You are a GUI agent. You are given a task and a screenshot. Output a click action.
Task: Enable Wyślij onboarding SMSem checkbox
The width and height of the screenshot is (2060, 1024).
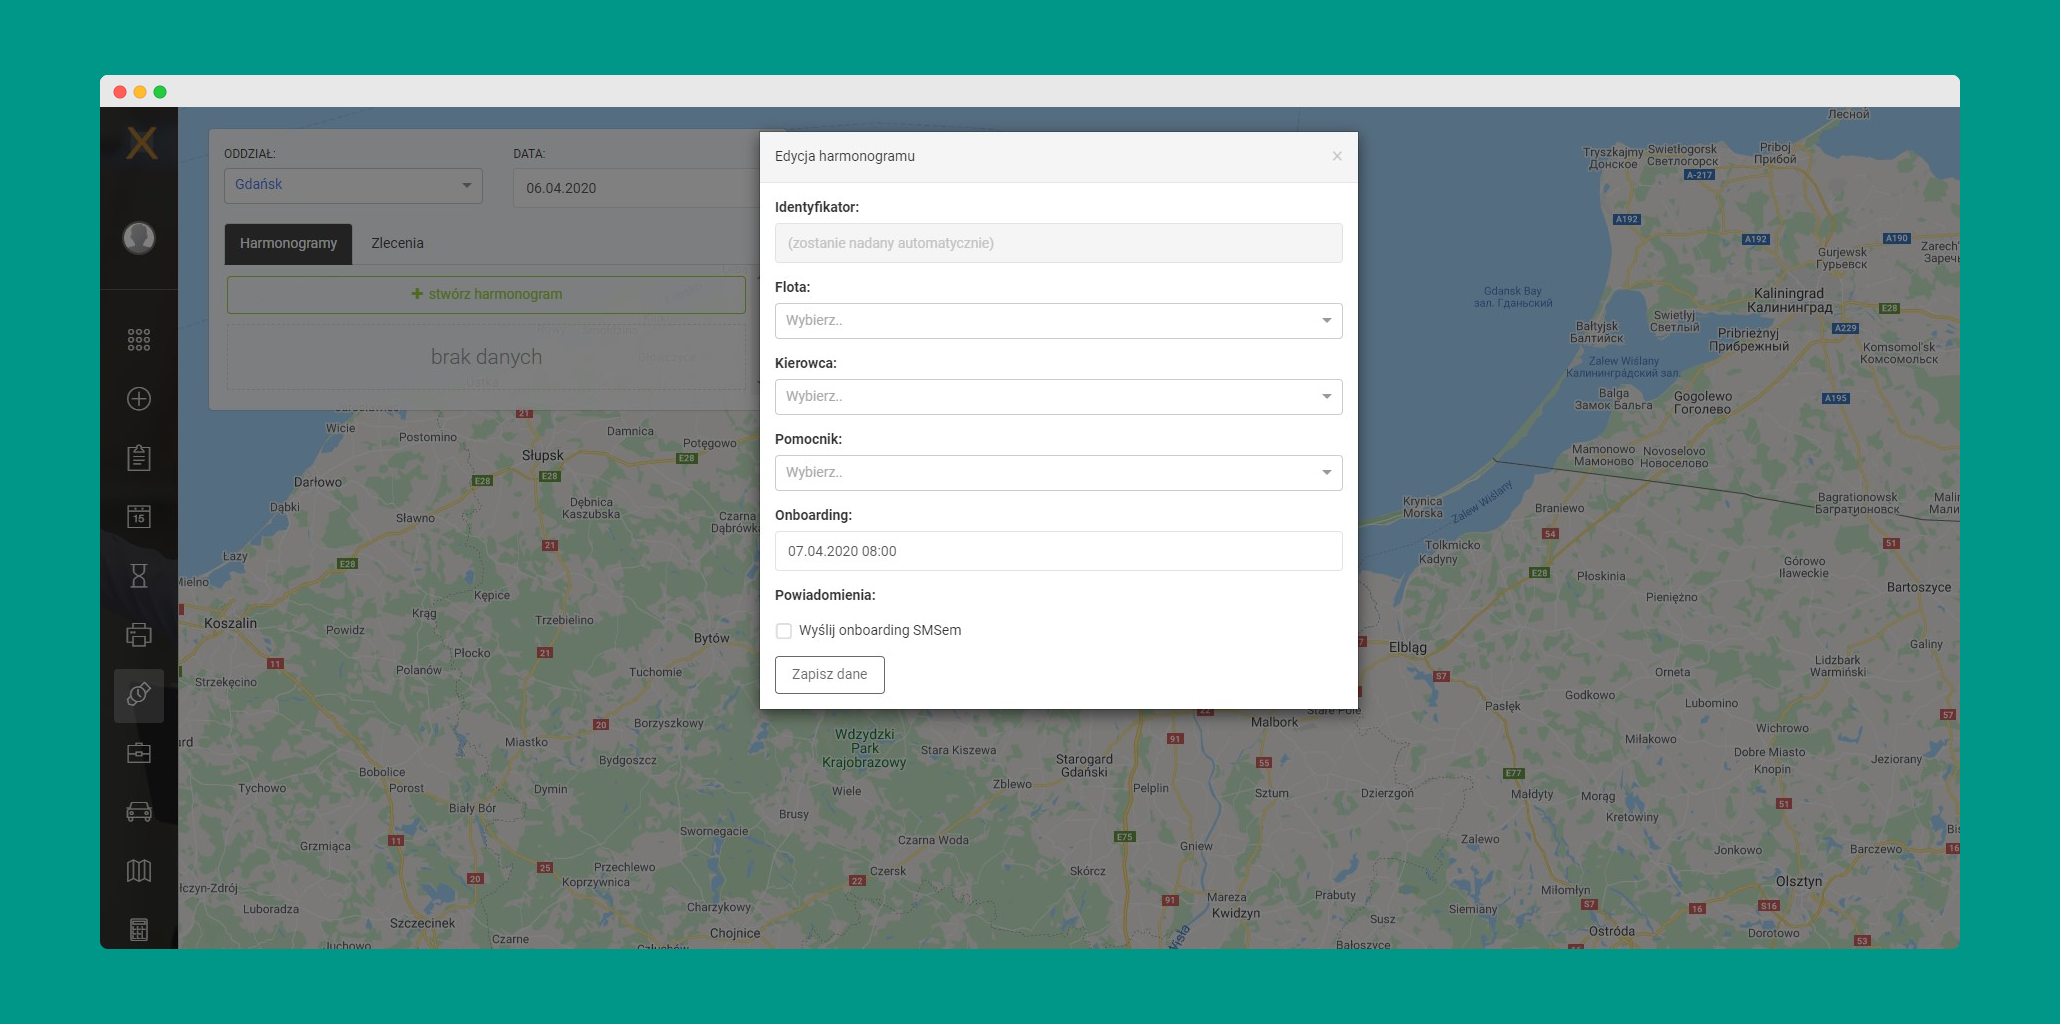[784, 631]
